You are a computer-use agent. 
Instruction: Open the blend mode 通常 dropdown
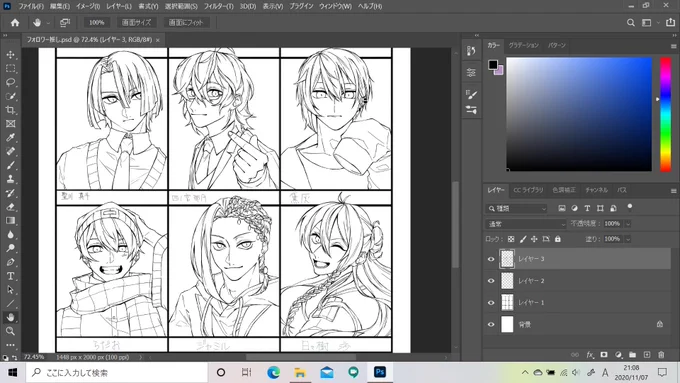click(x=526, y=224)
